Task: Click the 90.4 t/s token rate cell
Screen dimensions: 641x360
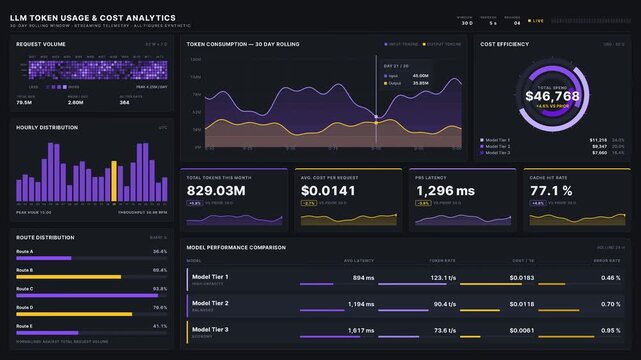Action: point(445,304)
